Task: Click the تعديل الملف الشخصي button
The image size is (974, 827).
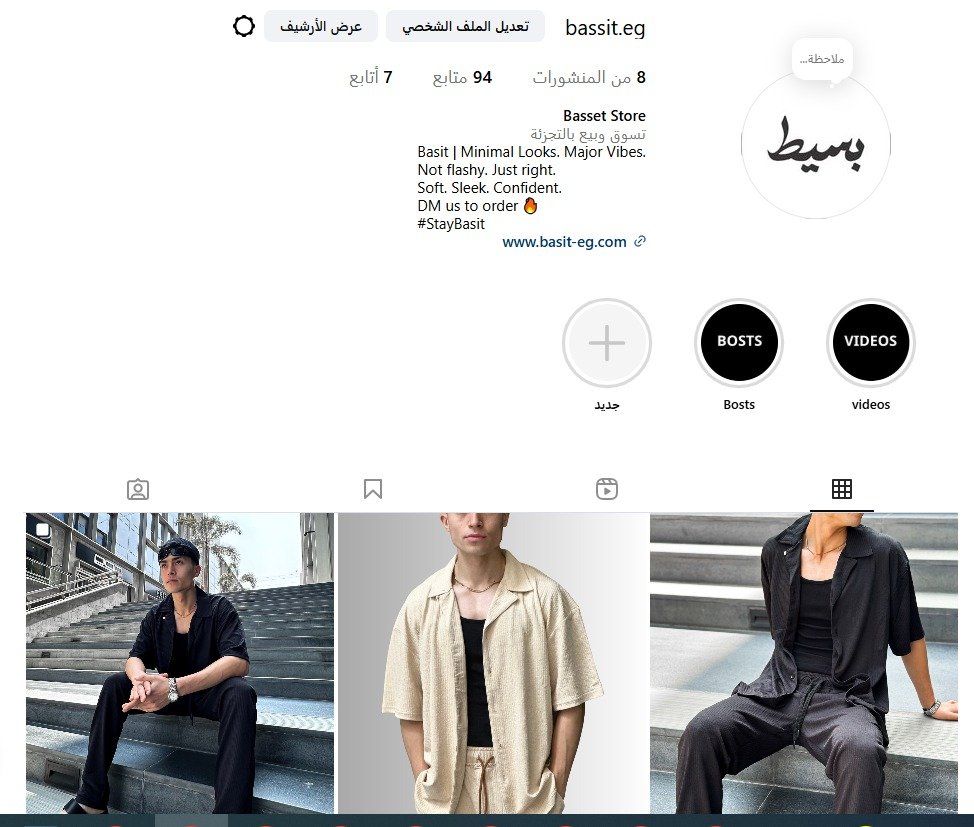Action: point(465,26)
